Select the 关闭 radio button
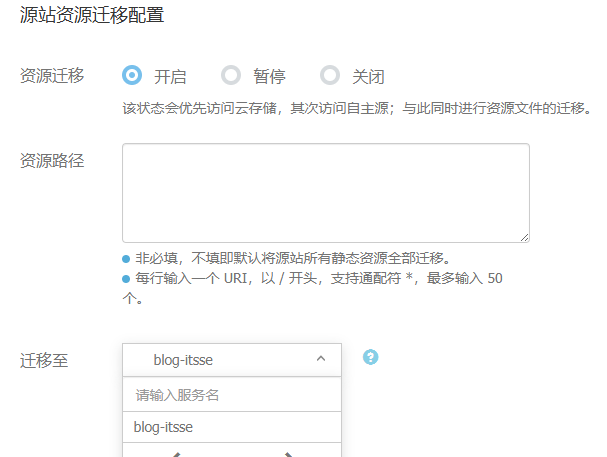 click(330, 75)
